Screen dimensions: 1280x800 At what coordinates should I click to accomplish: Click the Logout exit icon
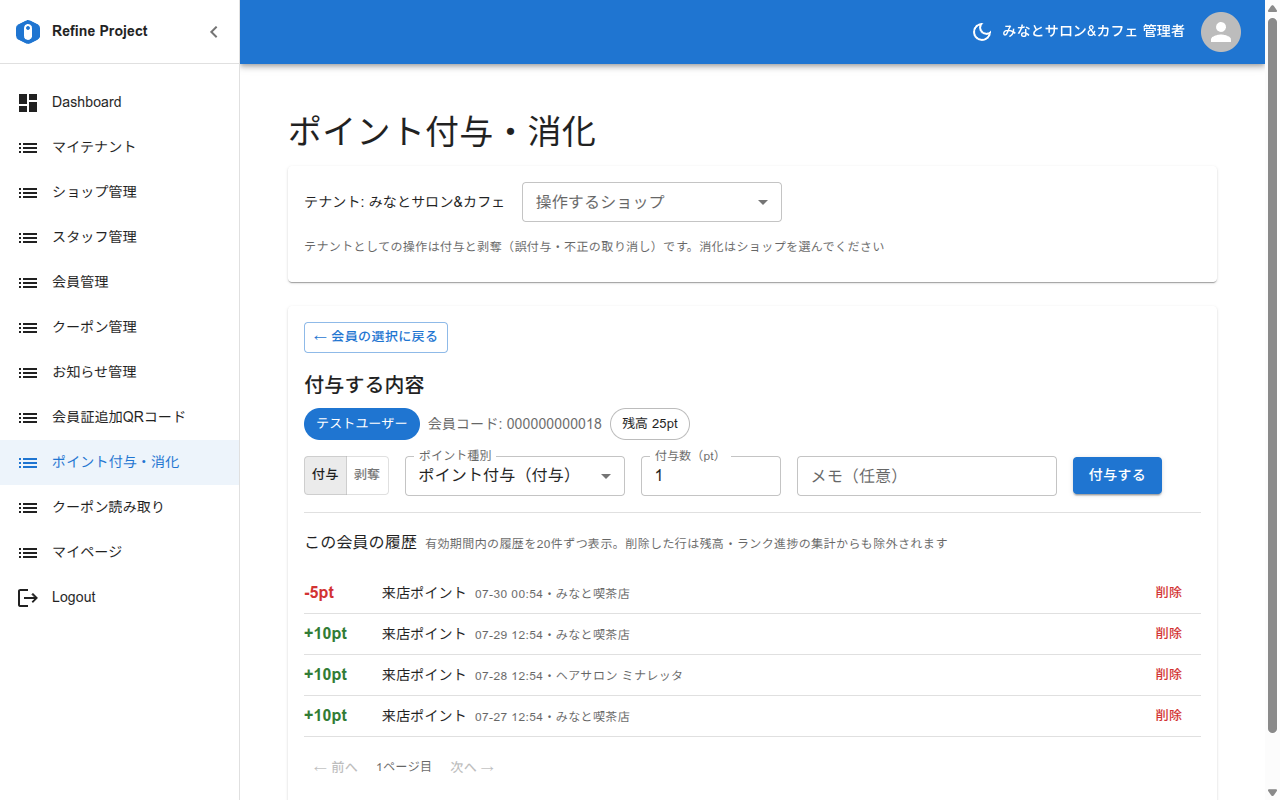pyautogui.click(x=28, y=597)
